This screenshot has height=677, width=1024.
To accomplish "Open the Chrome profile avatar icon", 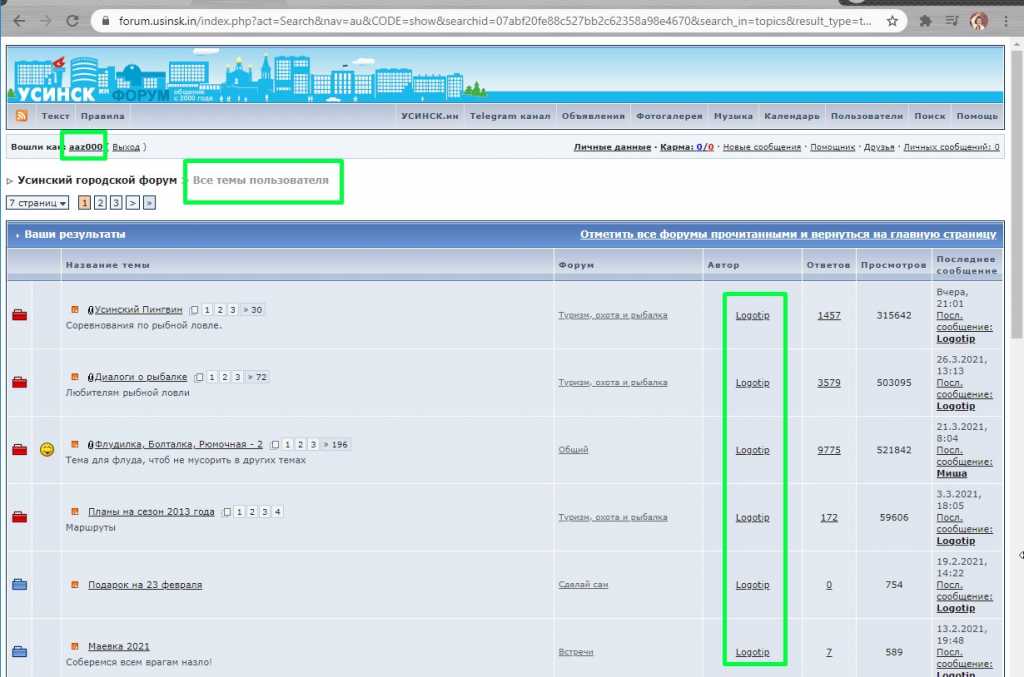I will point(978,21).
